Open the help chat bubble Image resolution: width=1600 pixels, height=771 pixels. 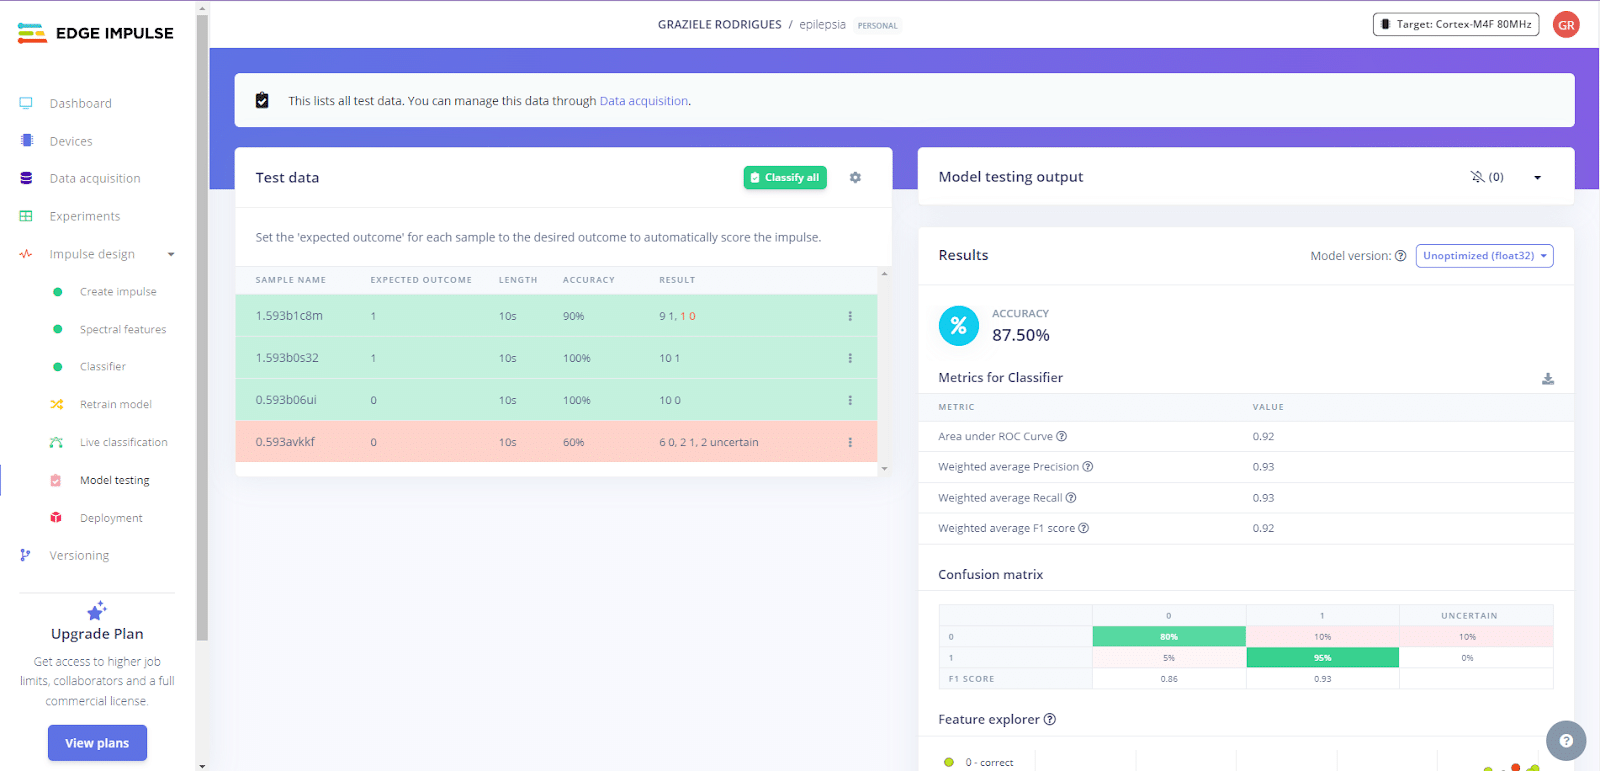click(x=1565, y=741)
